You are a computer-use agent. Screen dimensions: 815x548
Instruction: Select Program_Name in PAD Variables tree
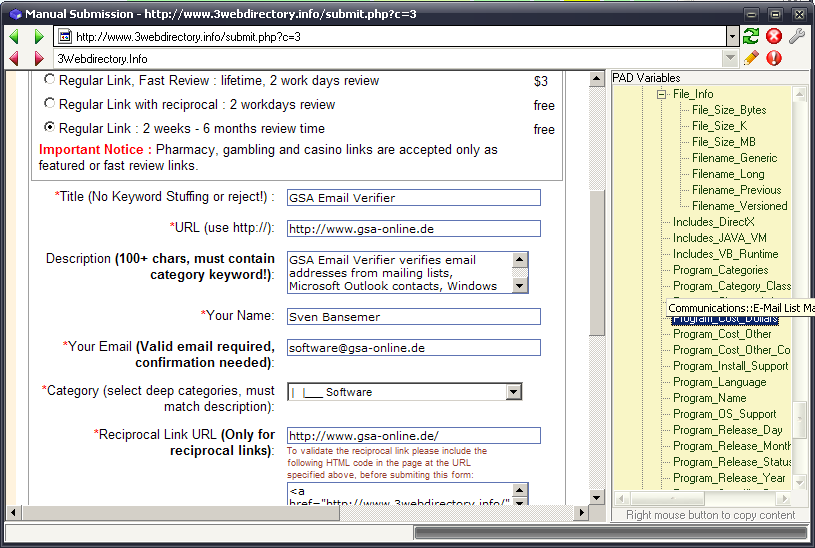pyautogui.click(x=709, y=398)
